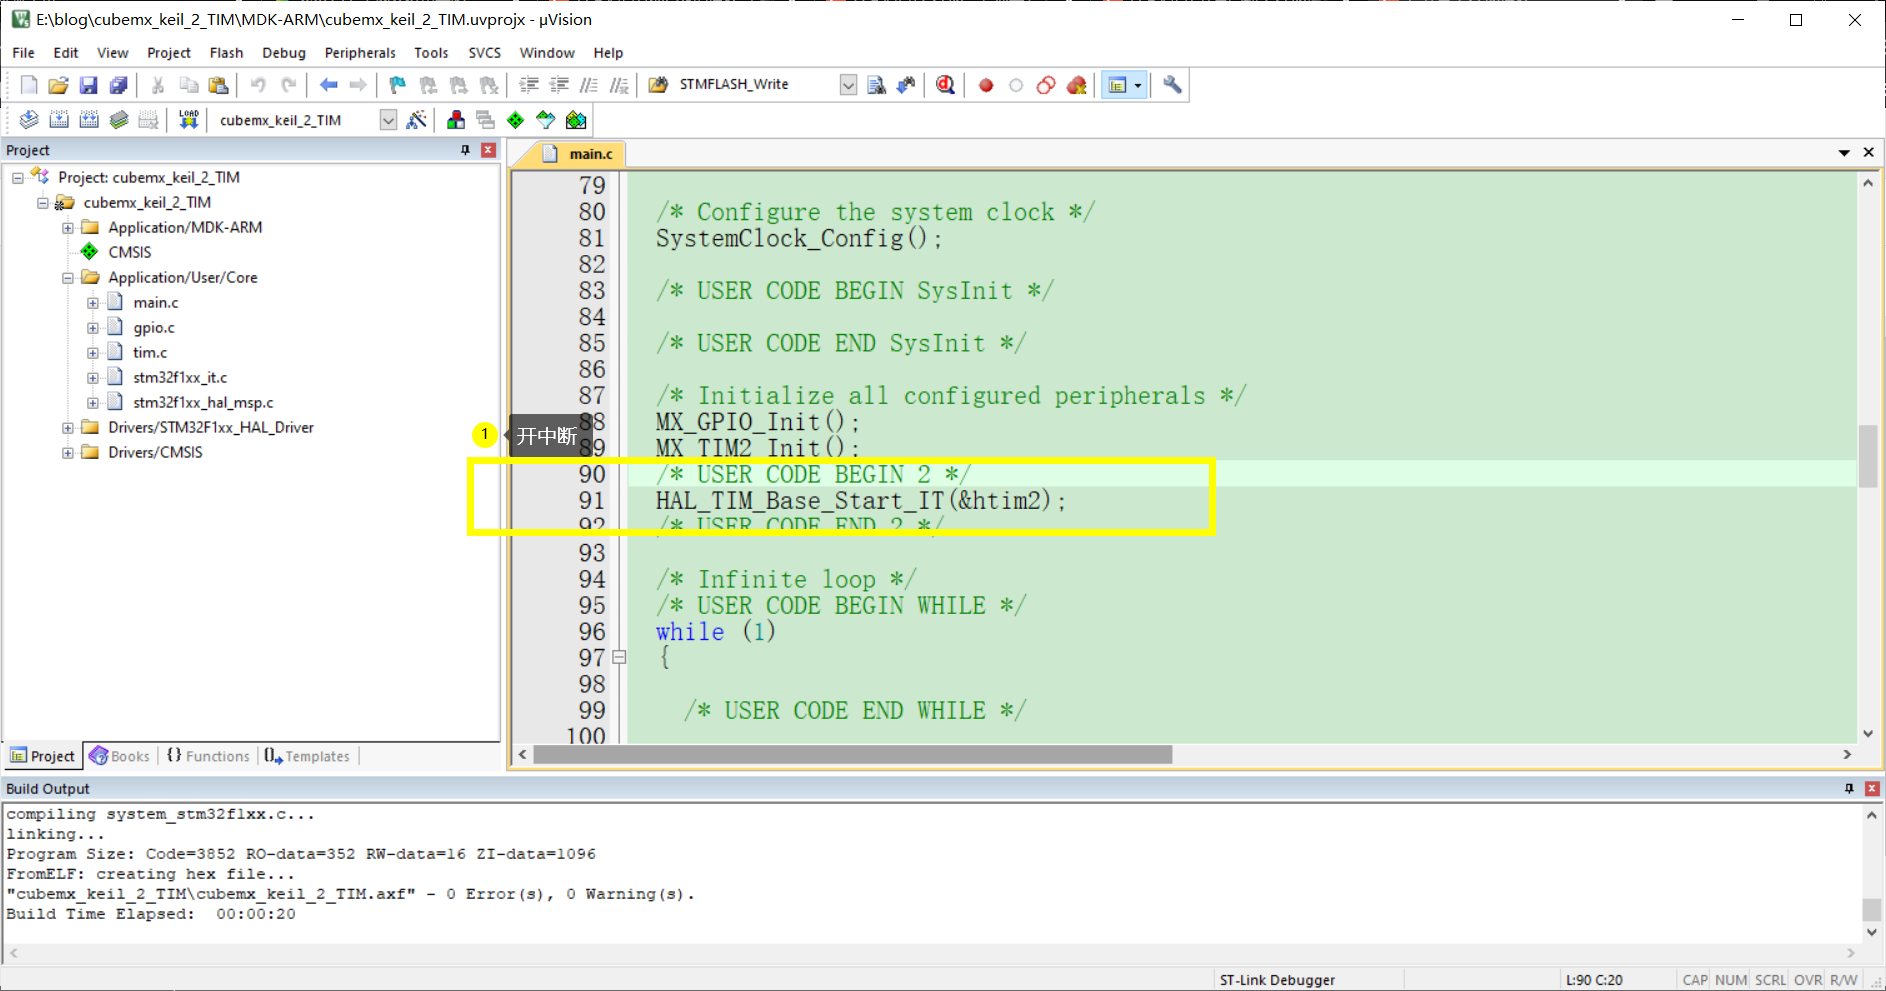Rebuild all target files with the Rebuild icon
This screenshot has height=991, width=1886.
click(89, 120)
